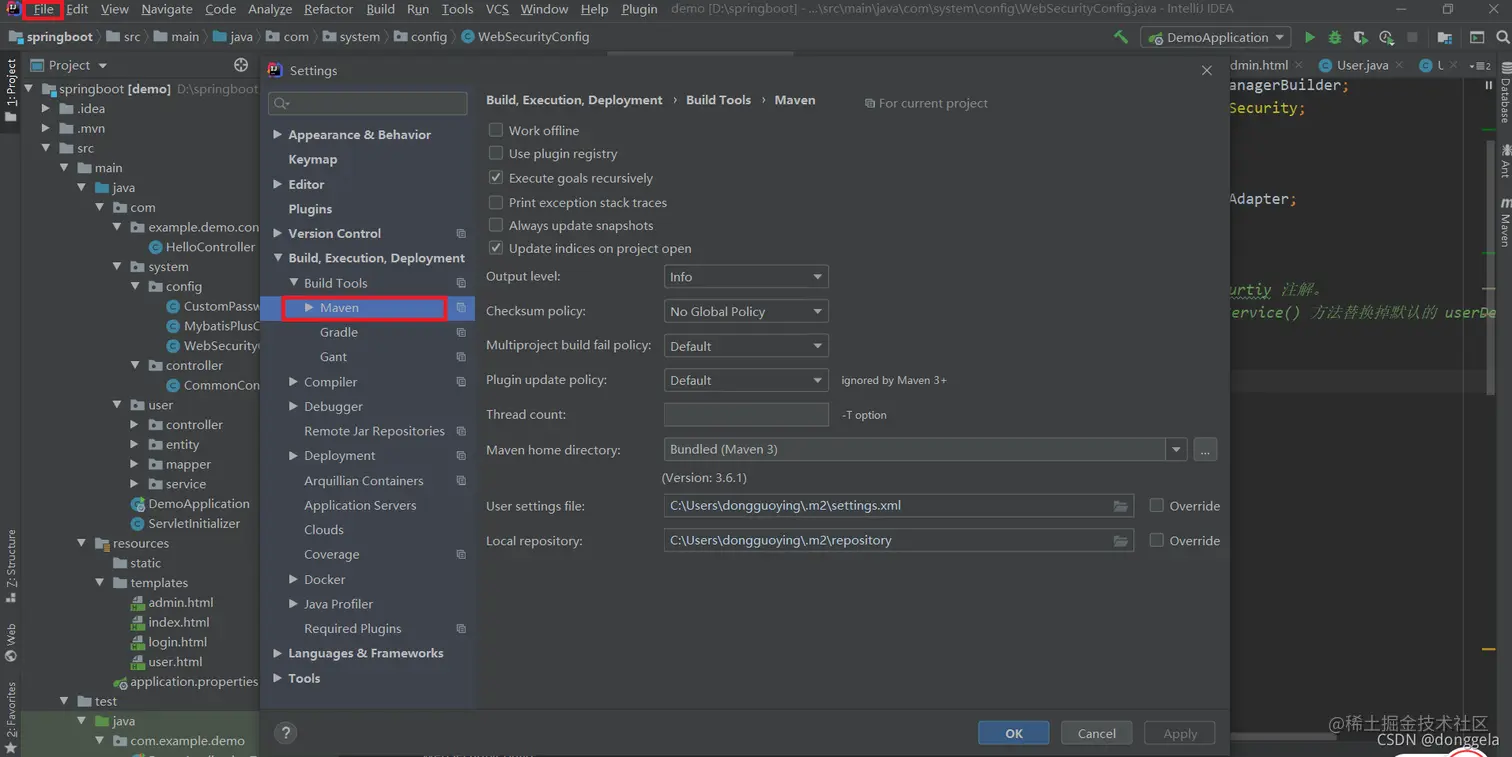Check Override for User settings file
This screenshot has height=757, width=1512.
pyautogui.click(x=1157, y=505)
